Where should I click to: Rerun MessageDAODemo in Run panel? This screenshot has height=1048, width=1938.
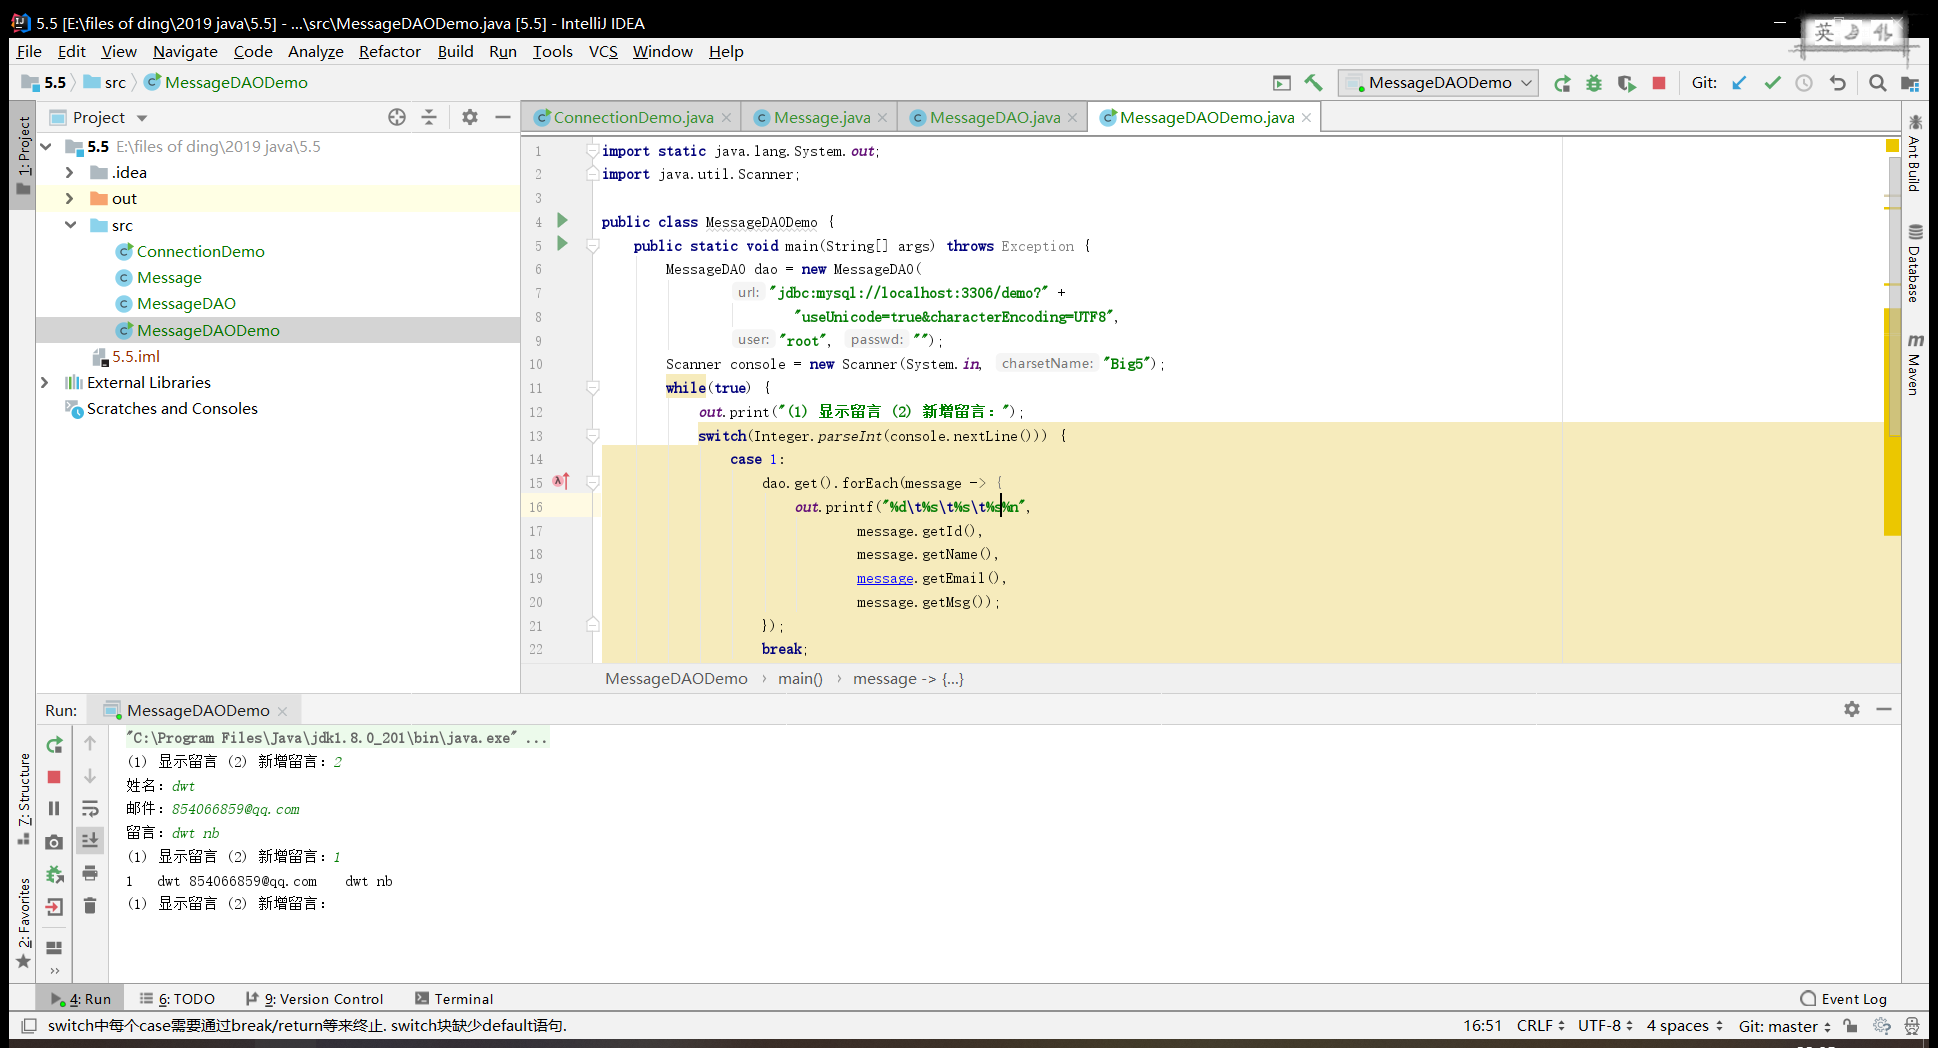[x=54, y=745]
